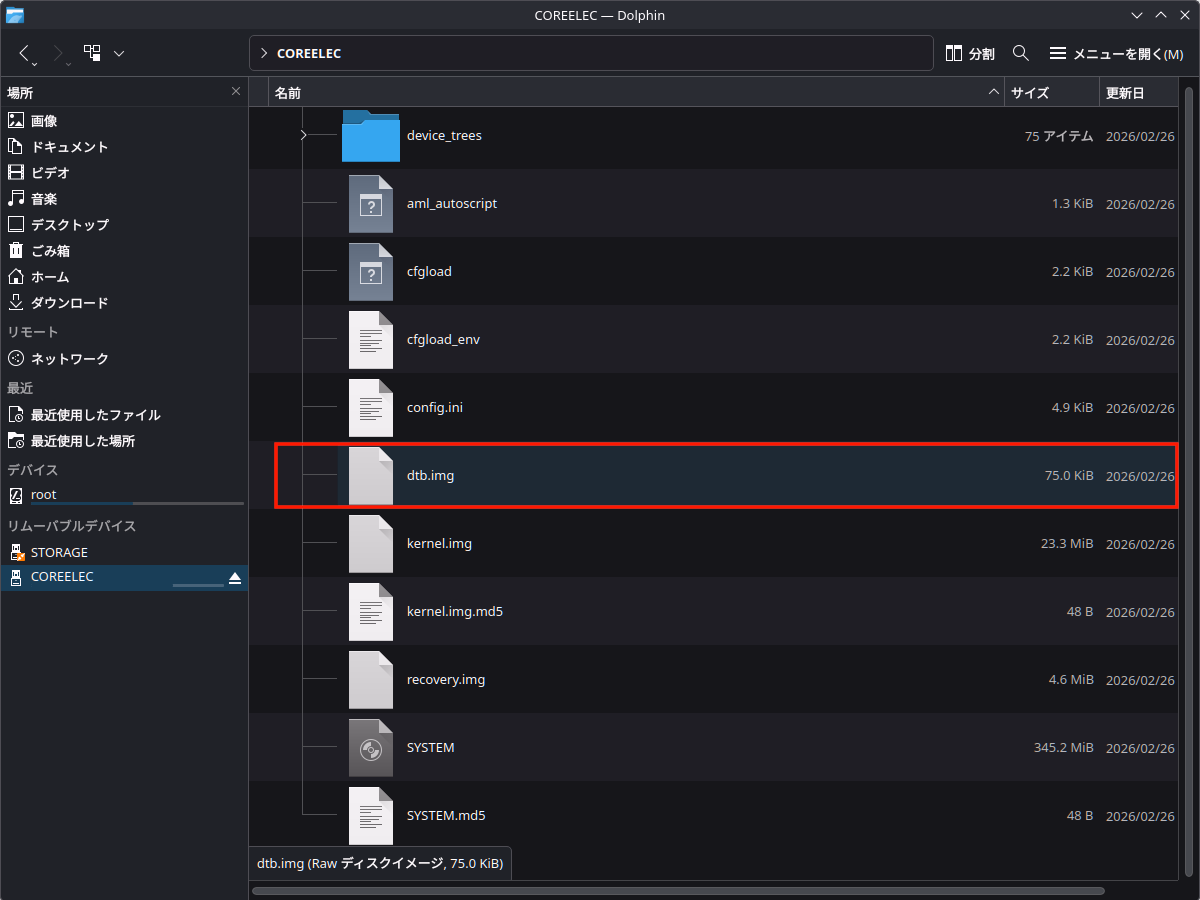Click the recovery.img file name
Screen dimensions: 1200x900
pos(446,679)
